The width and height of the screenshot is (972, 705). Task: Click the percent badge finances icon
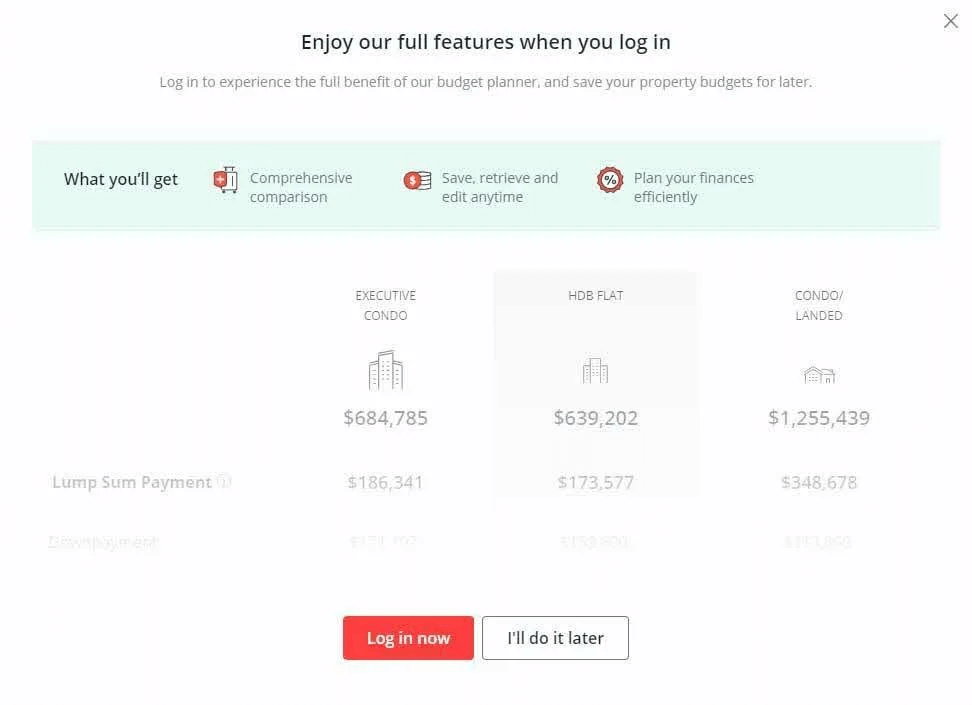point(609,180)
